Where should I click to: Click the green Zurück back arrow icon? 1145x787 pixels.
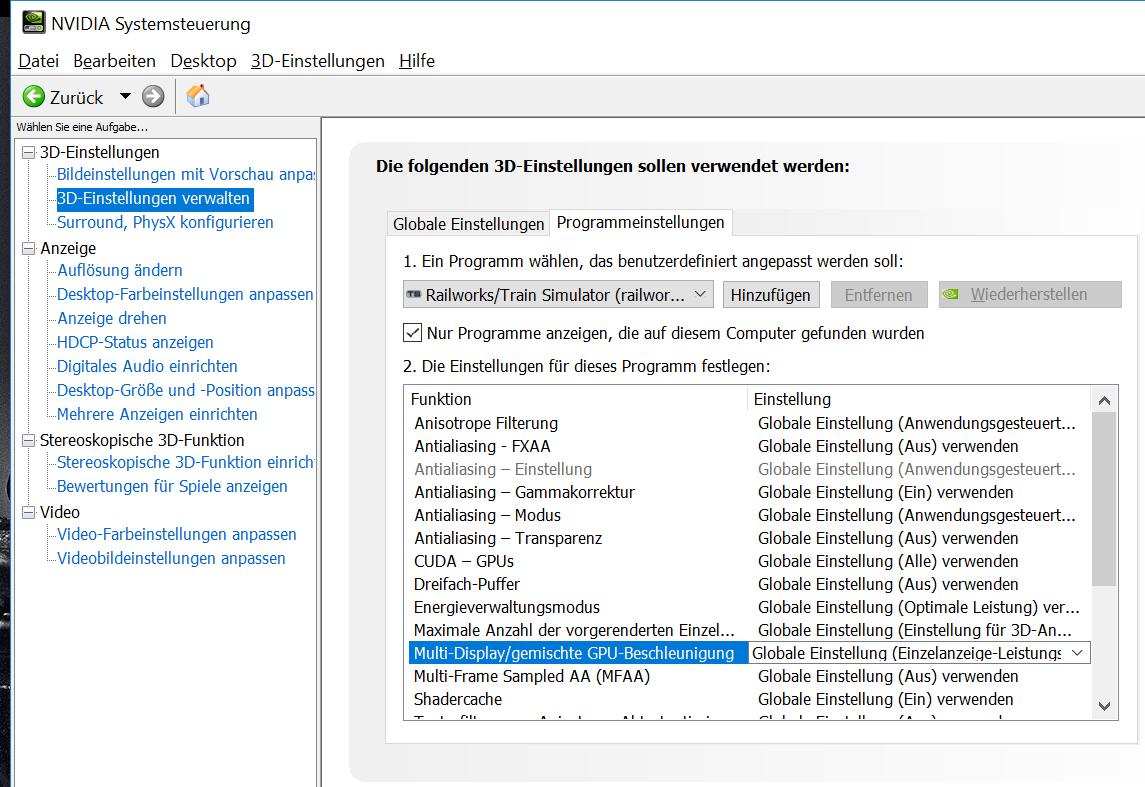click(x=34, y=96)
